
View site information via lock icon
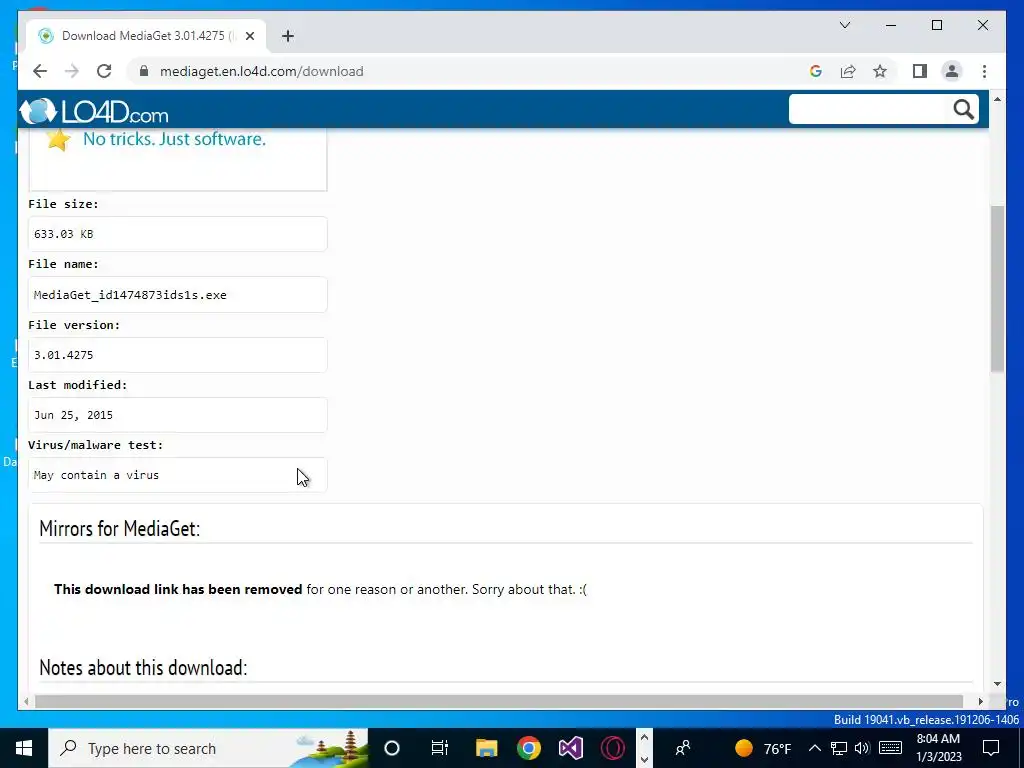144,71
